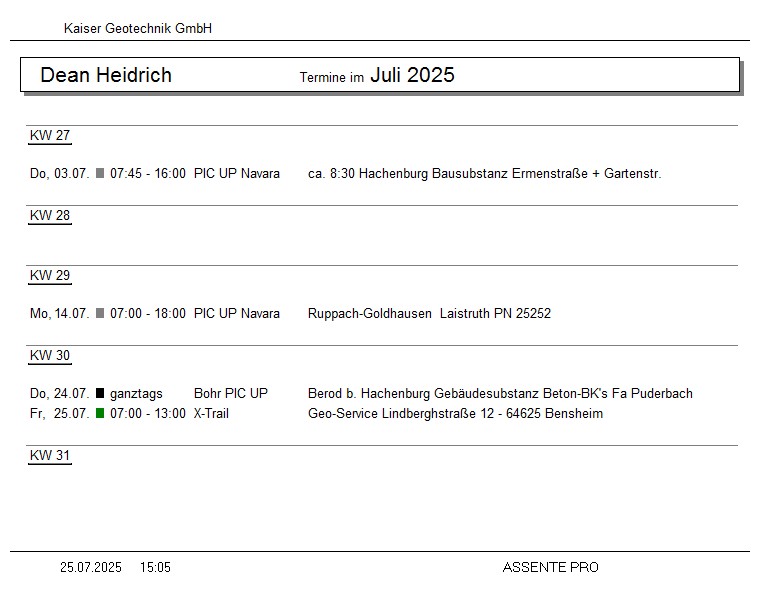Select the black square for 24.07. entry
The width and height of the screenshot is (780, 591).
pos(100,394)
